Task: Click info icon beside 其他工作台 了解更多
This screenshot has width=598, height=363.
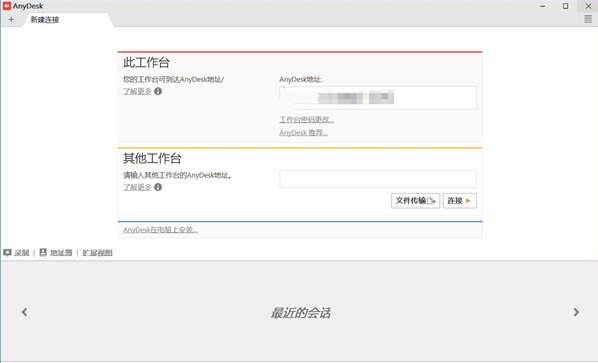Action: (x=158, y=187)
